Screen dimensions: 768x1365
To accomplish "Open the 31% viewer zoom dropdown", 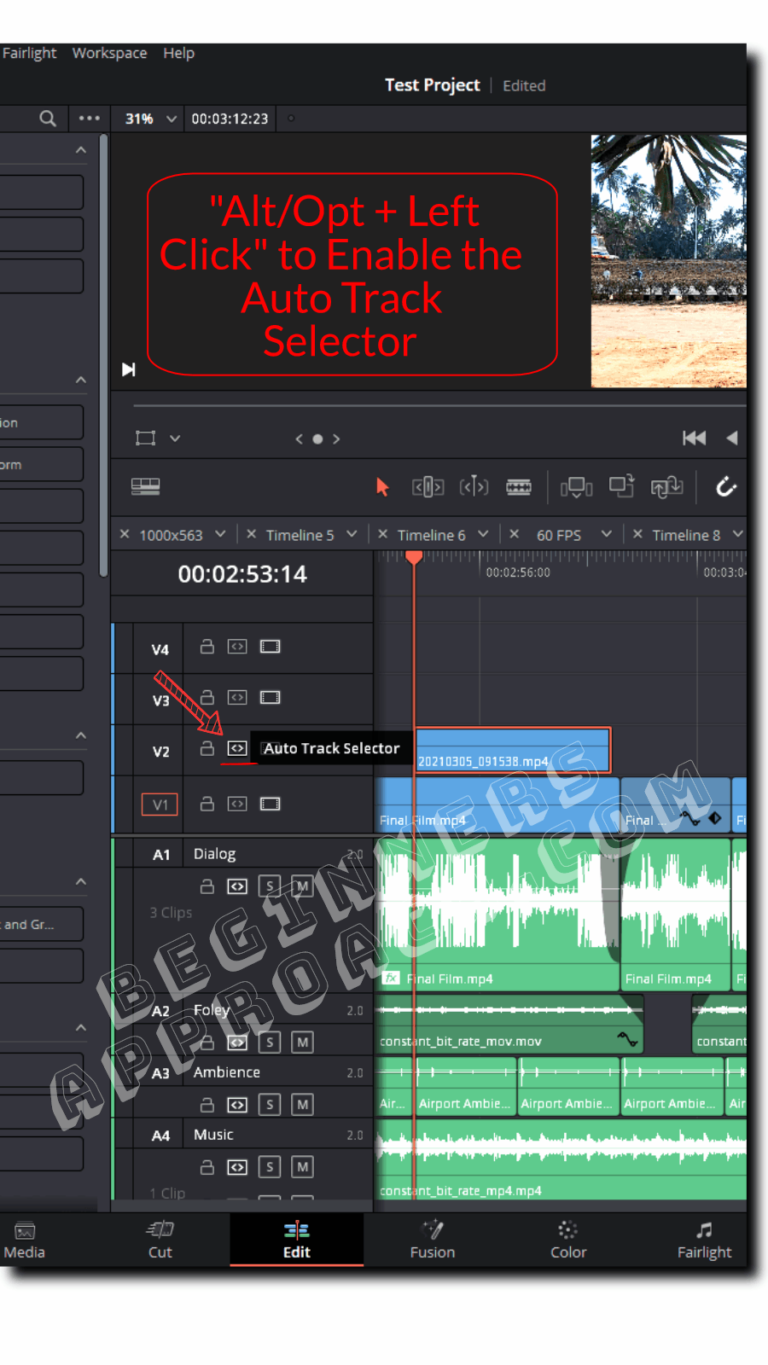I will tap(151, 118).
